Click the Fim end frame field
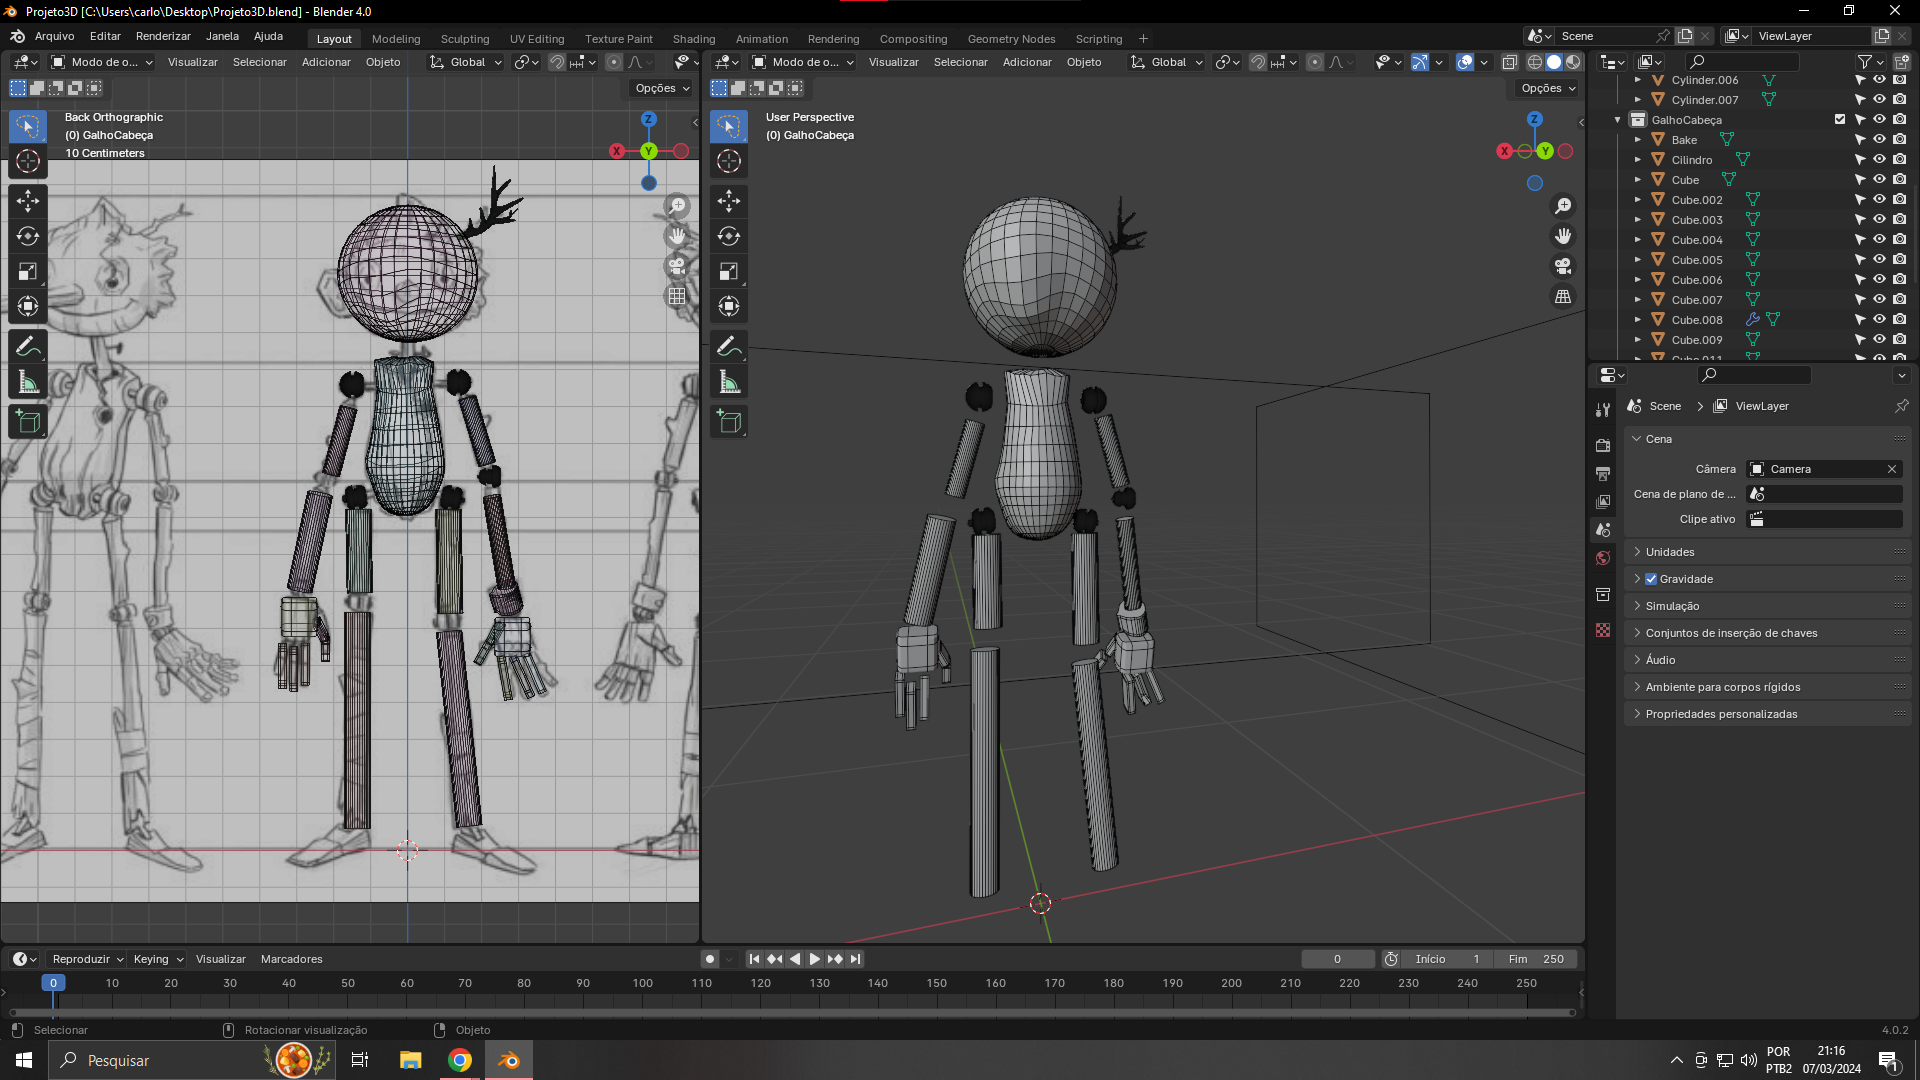The image size is (1920, 1080). click(x=1537, y=959)
